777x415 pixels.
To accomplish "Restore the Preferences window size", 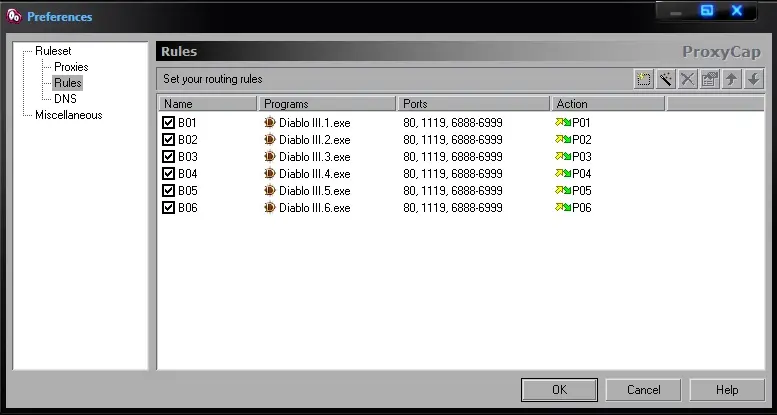I will tap(707, 10).
